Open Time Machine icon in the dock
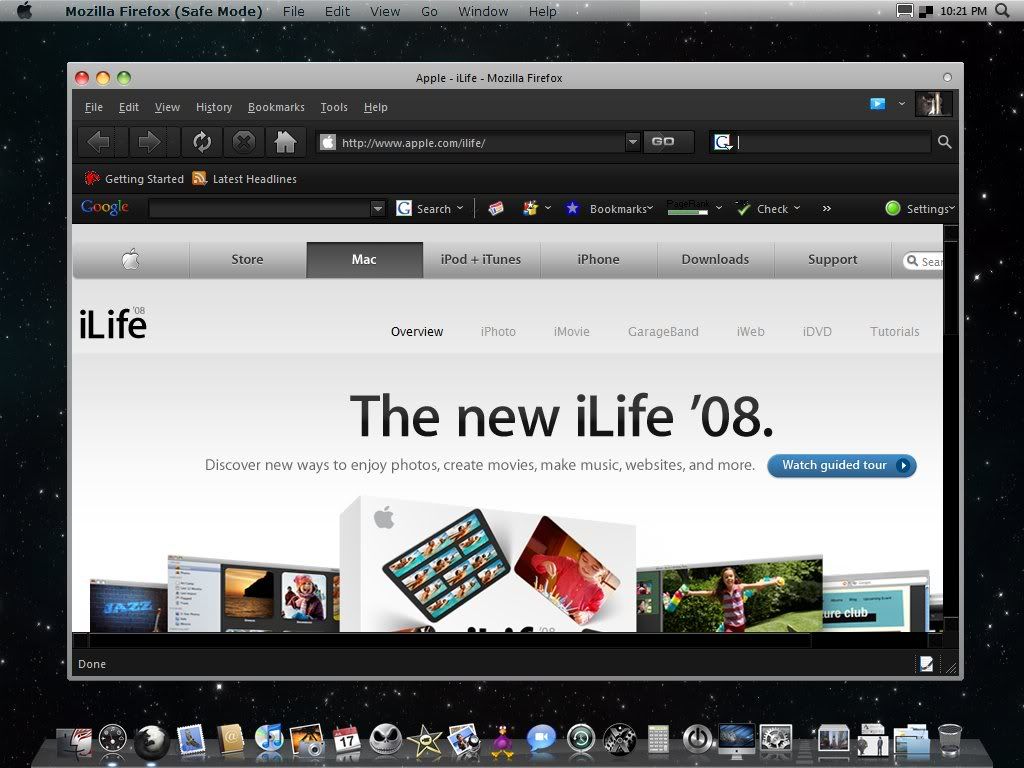Viewport: 1024px width, 768px height. click(581, 740)
